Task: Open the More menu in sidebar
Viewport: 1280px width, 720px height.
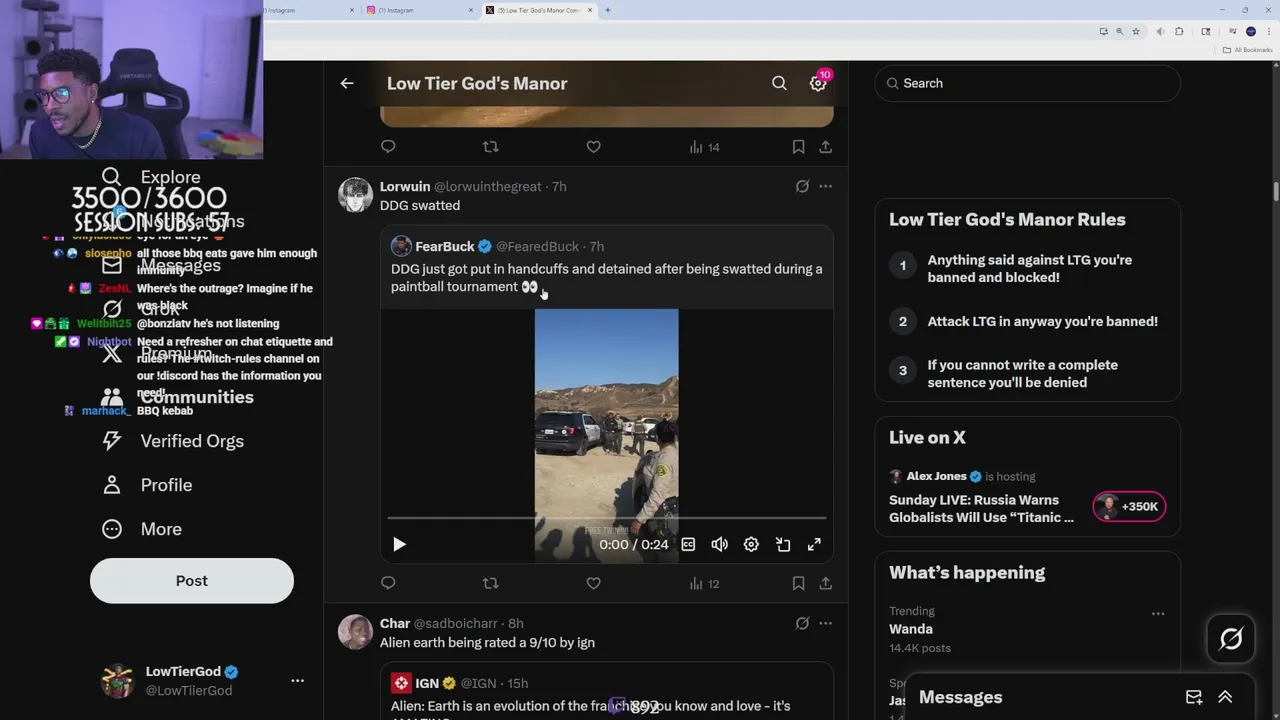Action: point(142,529)
